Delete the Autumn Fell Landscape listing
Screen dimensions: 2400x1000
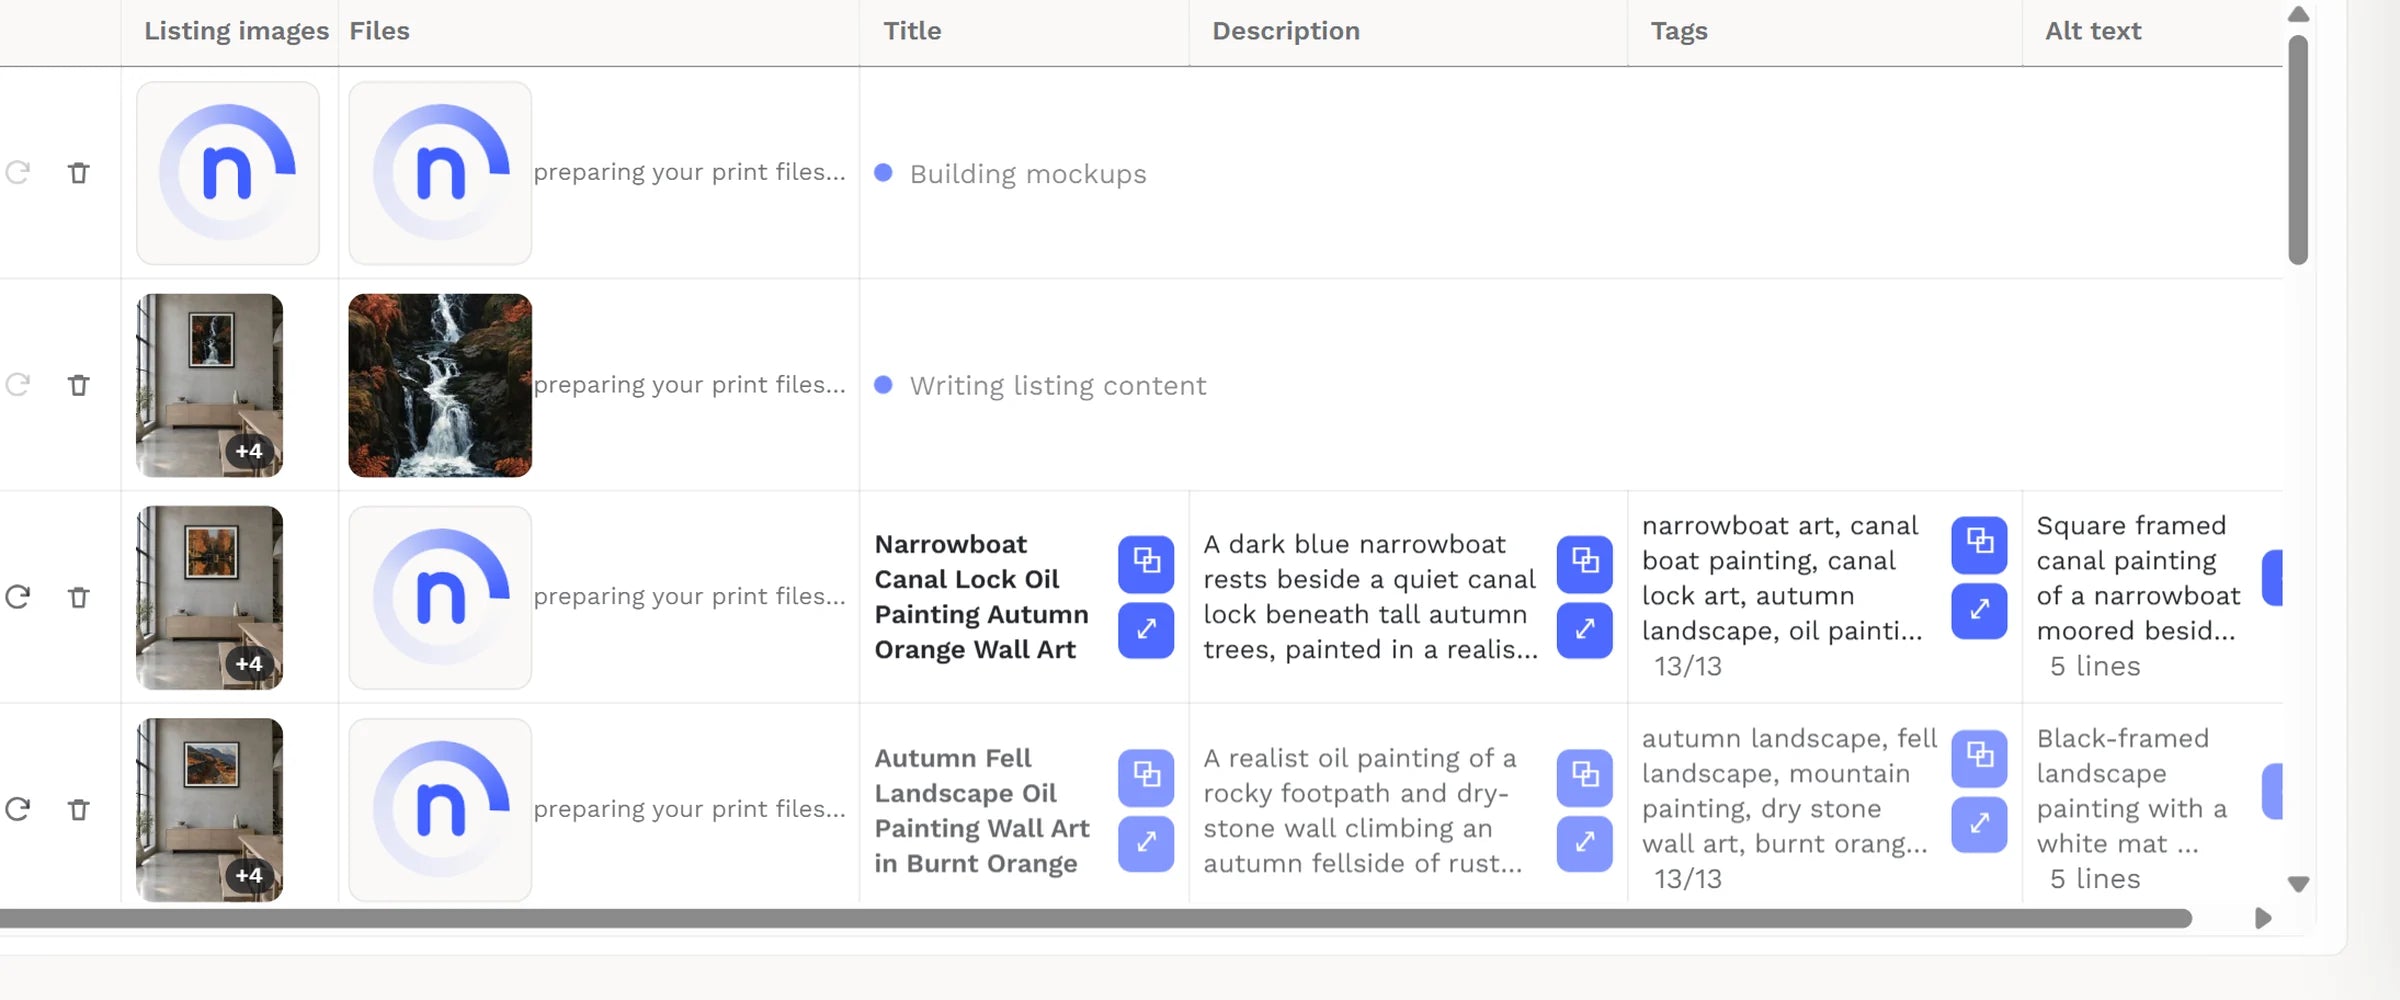pos(78,809)
